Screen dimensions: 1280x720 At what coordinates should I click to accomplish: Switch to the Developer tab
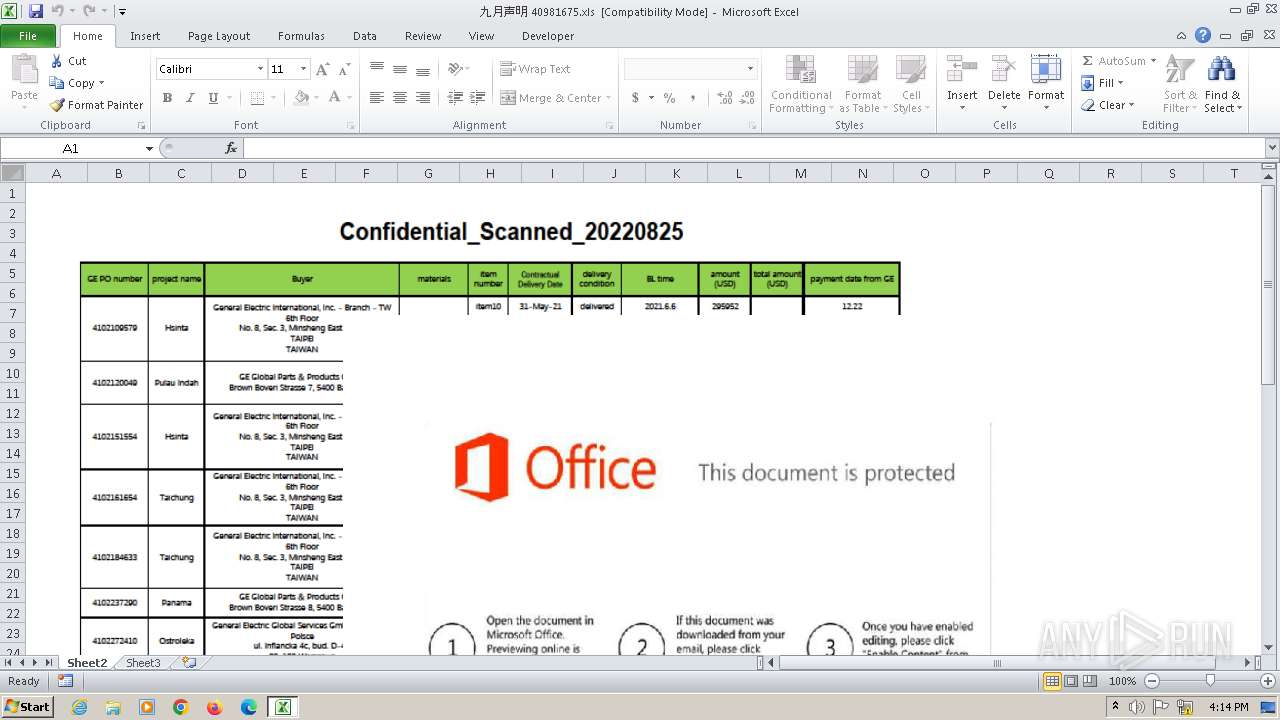(x=548, y=36)
